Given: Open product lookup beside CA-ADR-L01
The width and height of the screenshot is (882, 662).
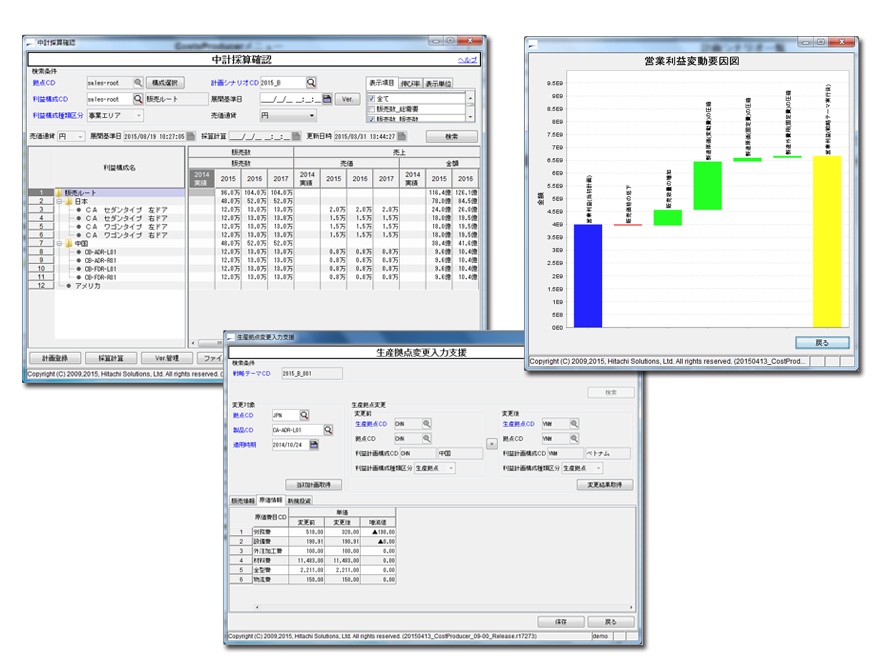Looking at the screenshot, I should click(x=328, y=430).
